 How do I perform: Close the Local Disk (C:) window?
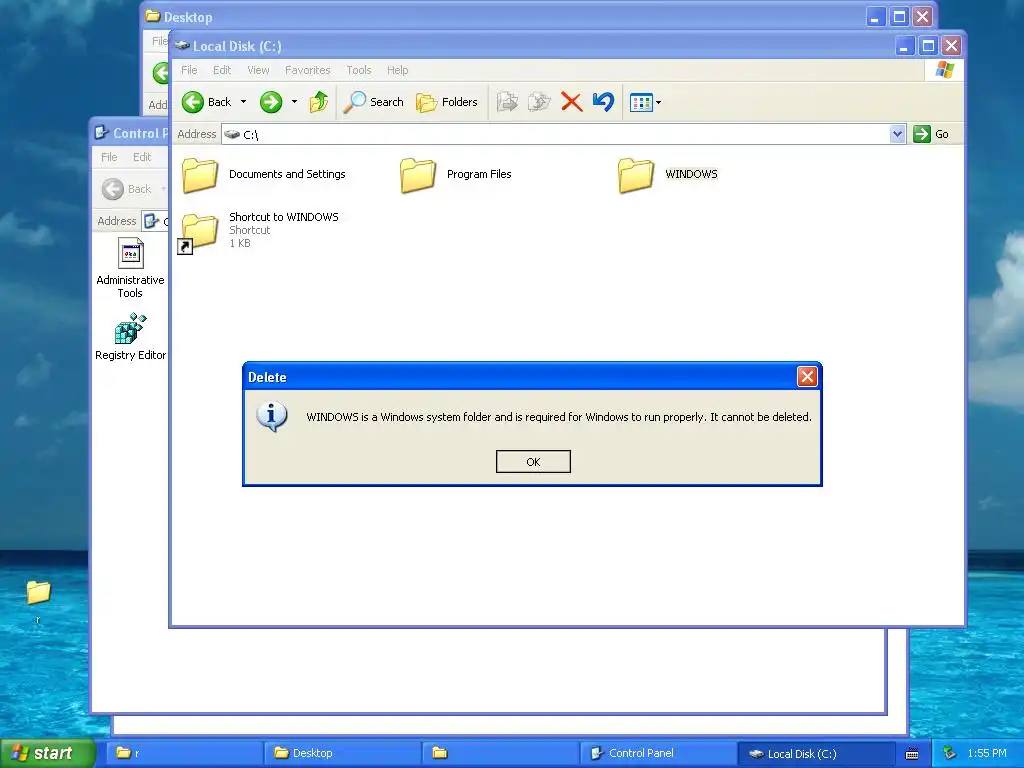[x=952, y=46]
